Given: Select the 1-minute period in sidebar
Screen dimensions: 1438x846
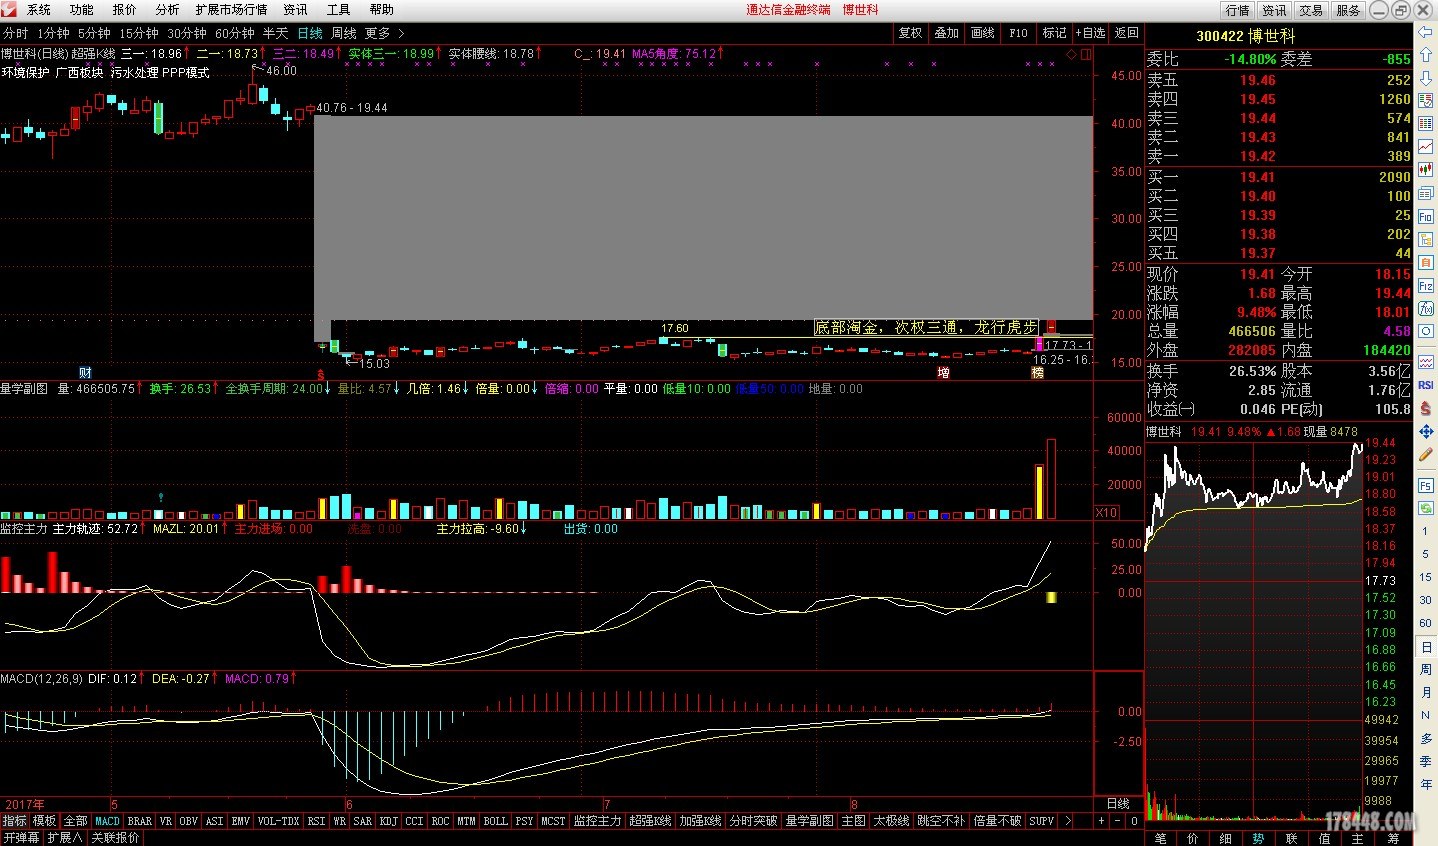Looking at the screenshot, I should click(x=1425, y=531).
